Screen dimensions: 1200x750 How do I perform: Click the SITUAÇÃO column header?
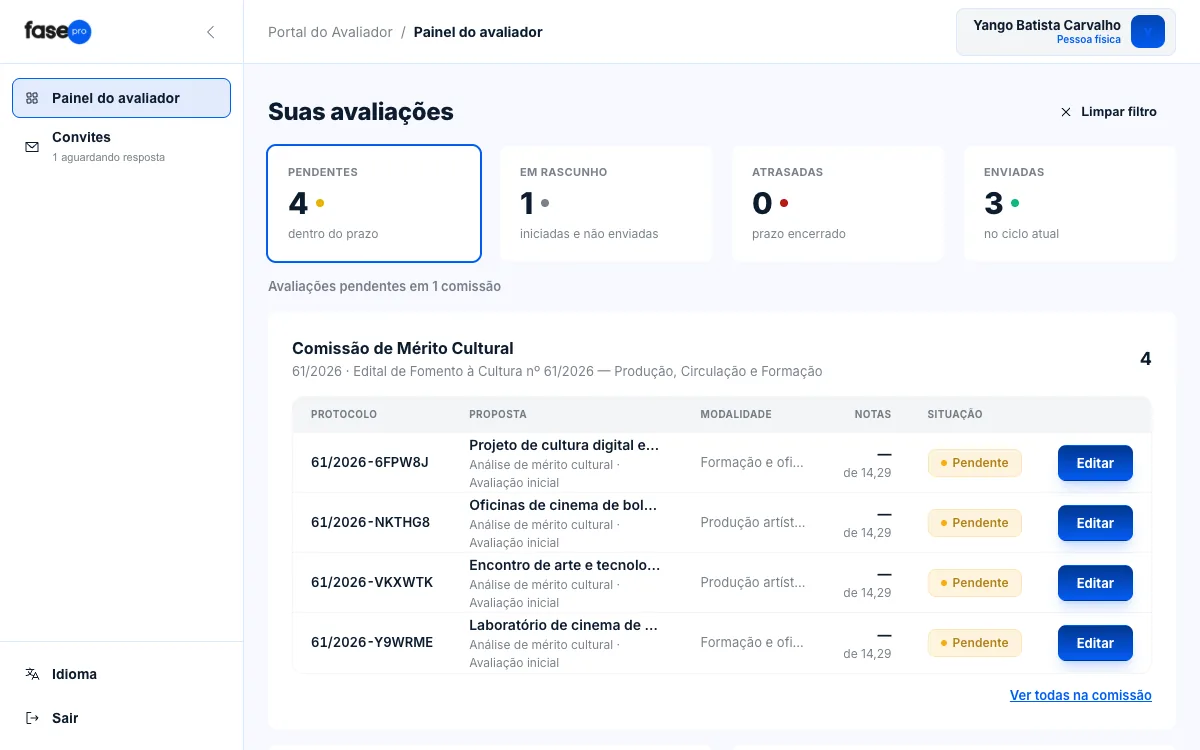(x=955, y=414)
